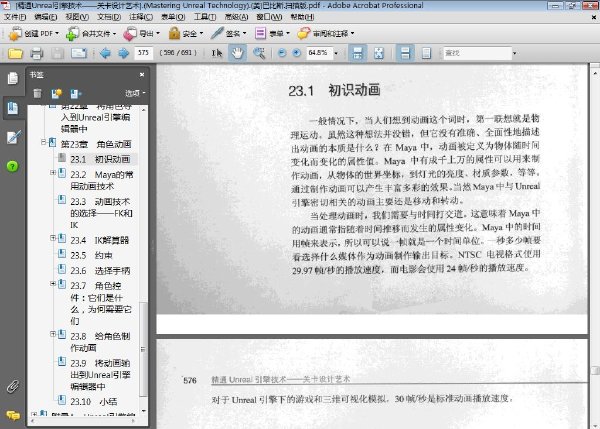Expand bookmark 23.4 IK解算器
Screen dimensions: 600x429
click(x=53, y=238)
